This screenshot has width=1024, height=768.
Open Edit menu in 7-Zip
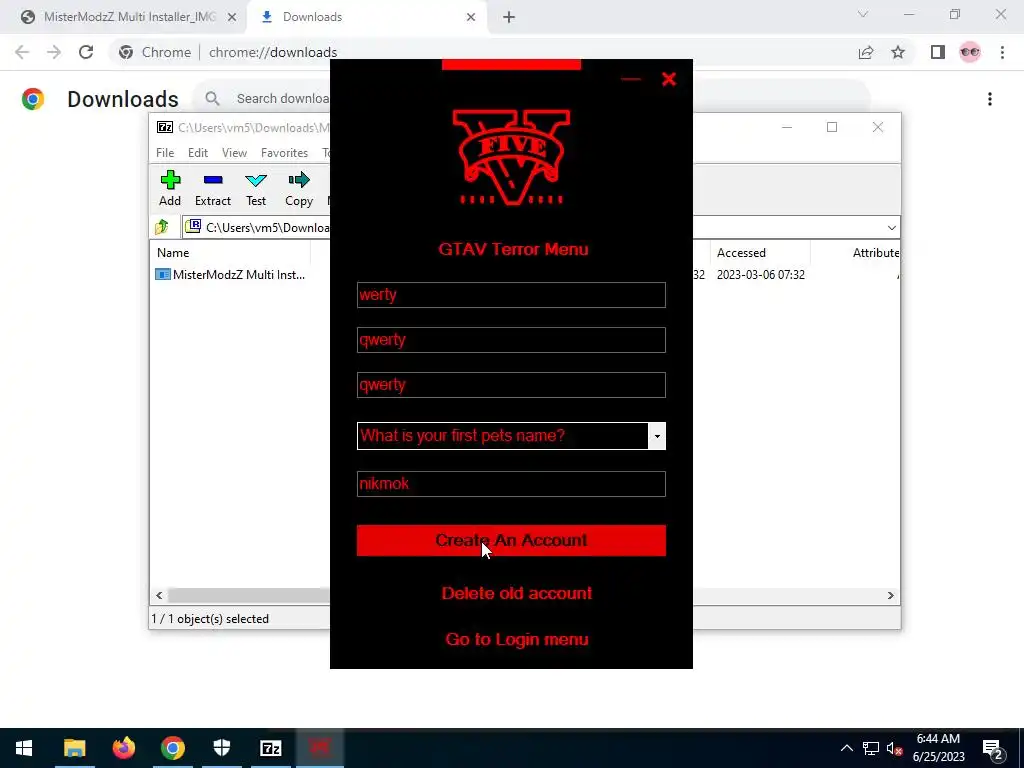click(x=198, y=153)
